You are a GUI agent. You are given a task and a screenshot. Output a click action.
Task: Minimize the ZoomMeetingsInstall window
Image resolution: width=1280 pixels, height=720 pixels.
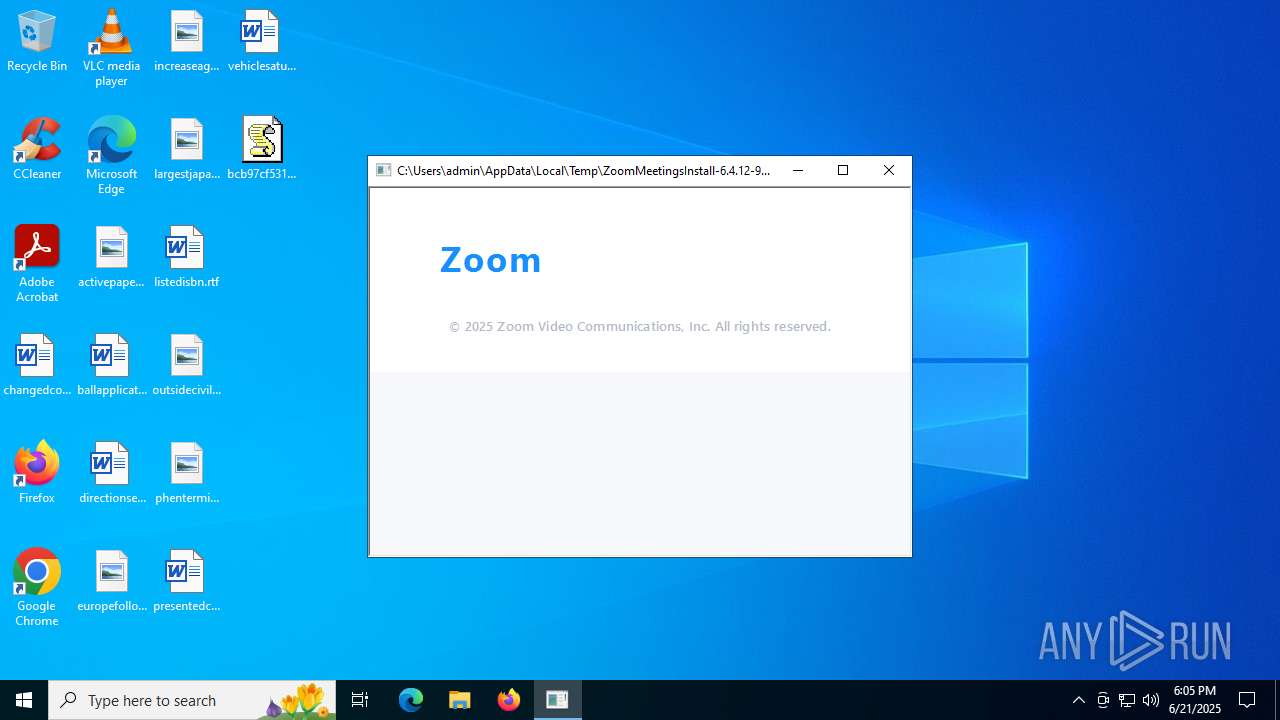point(798,171)
